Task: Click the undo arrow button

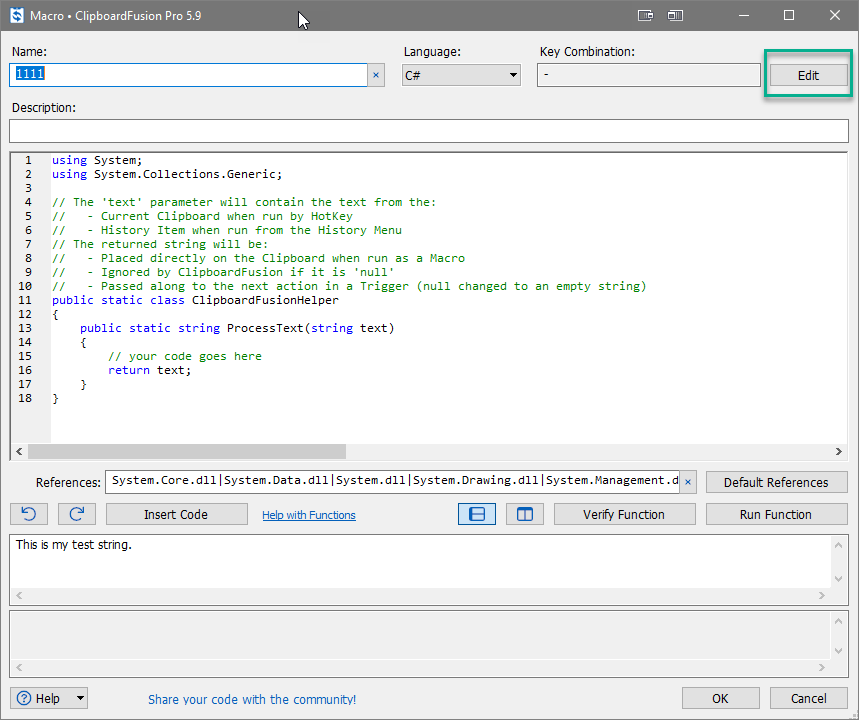Action: pos(29,514)
